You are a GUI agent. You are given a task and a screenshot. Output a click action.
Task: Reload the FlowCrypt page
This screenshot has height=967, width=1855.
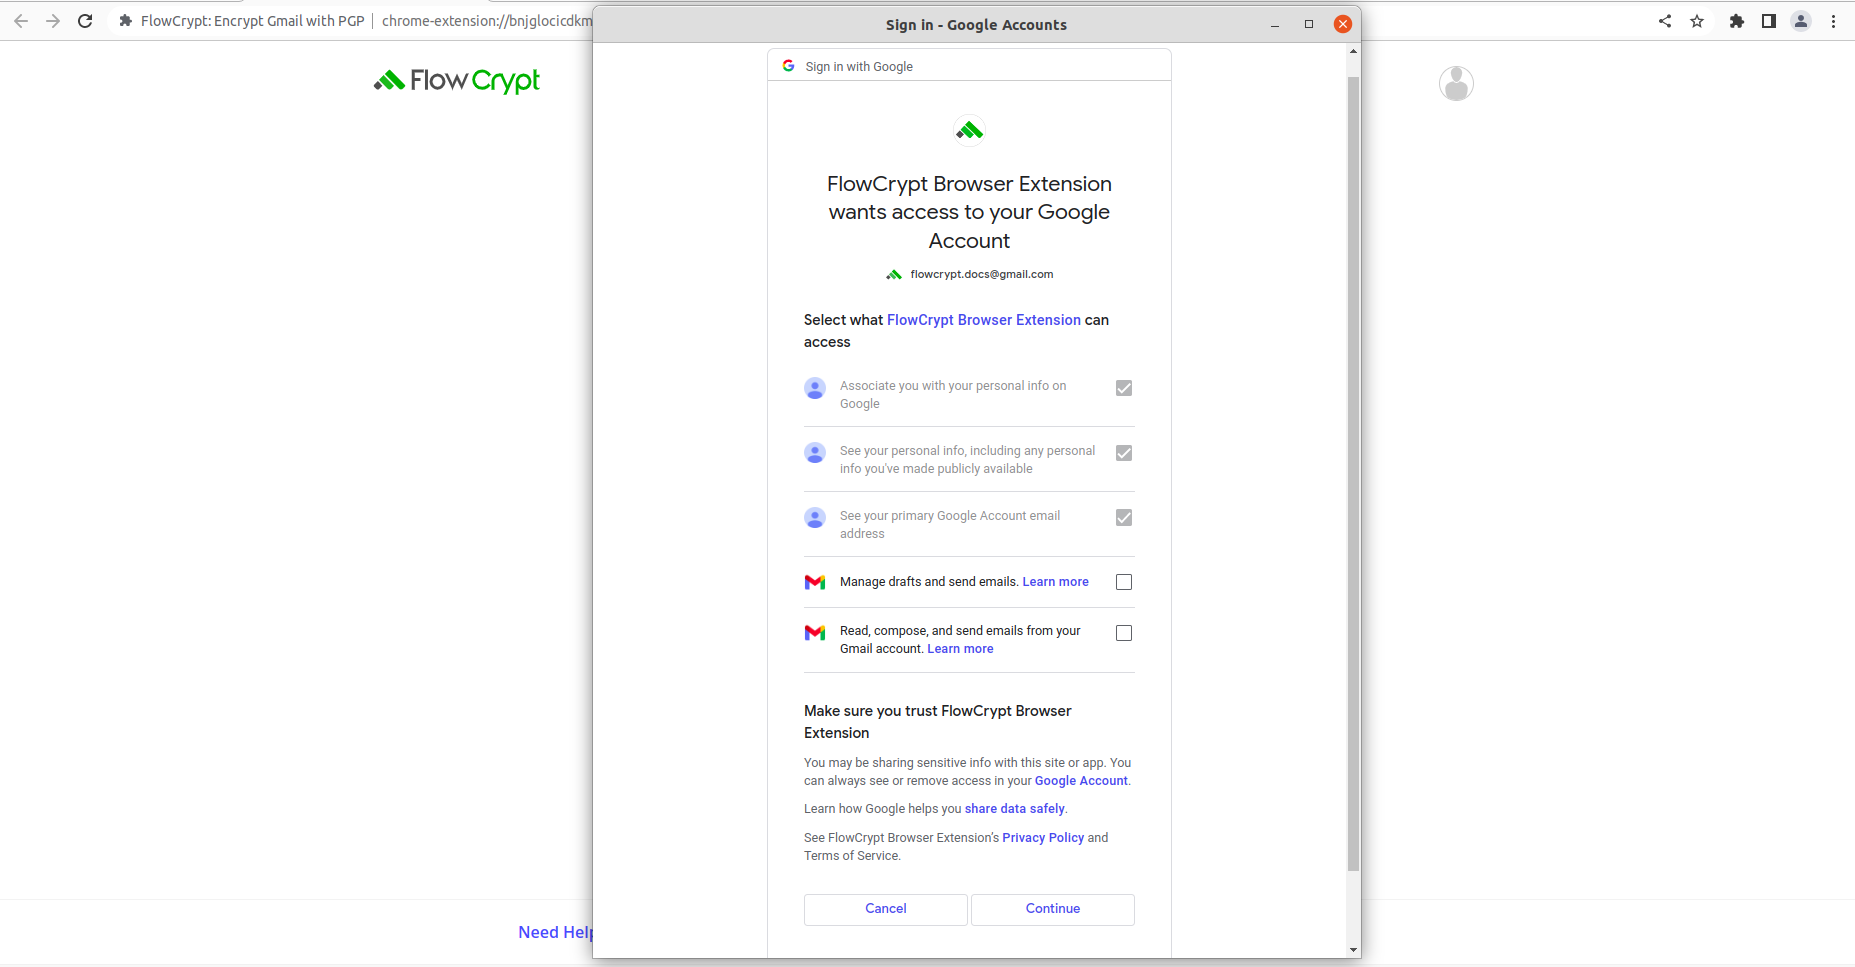tap(85, 21)
